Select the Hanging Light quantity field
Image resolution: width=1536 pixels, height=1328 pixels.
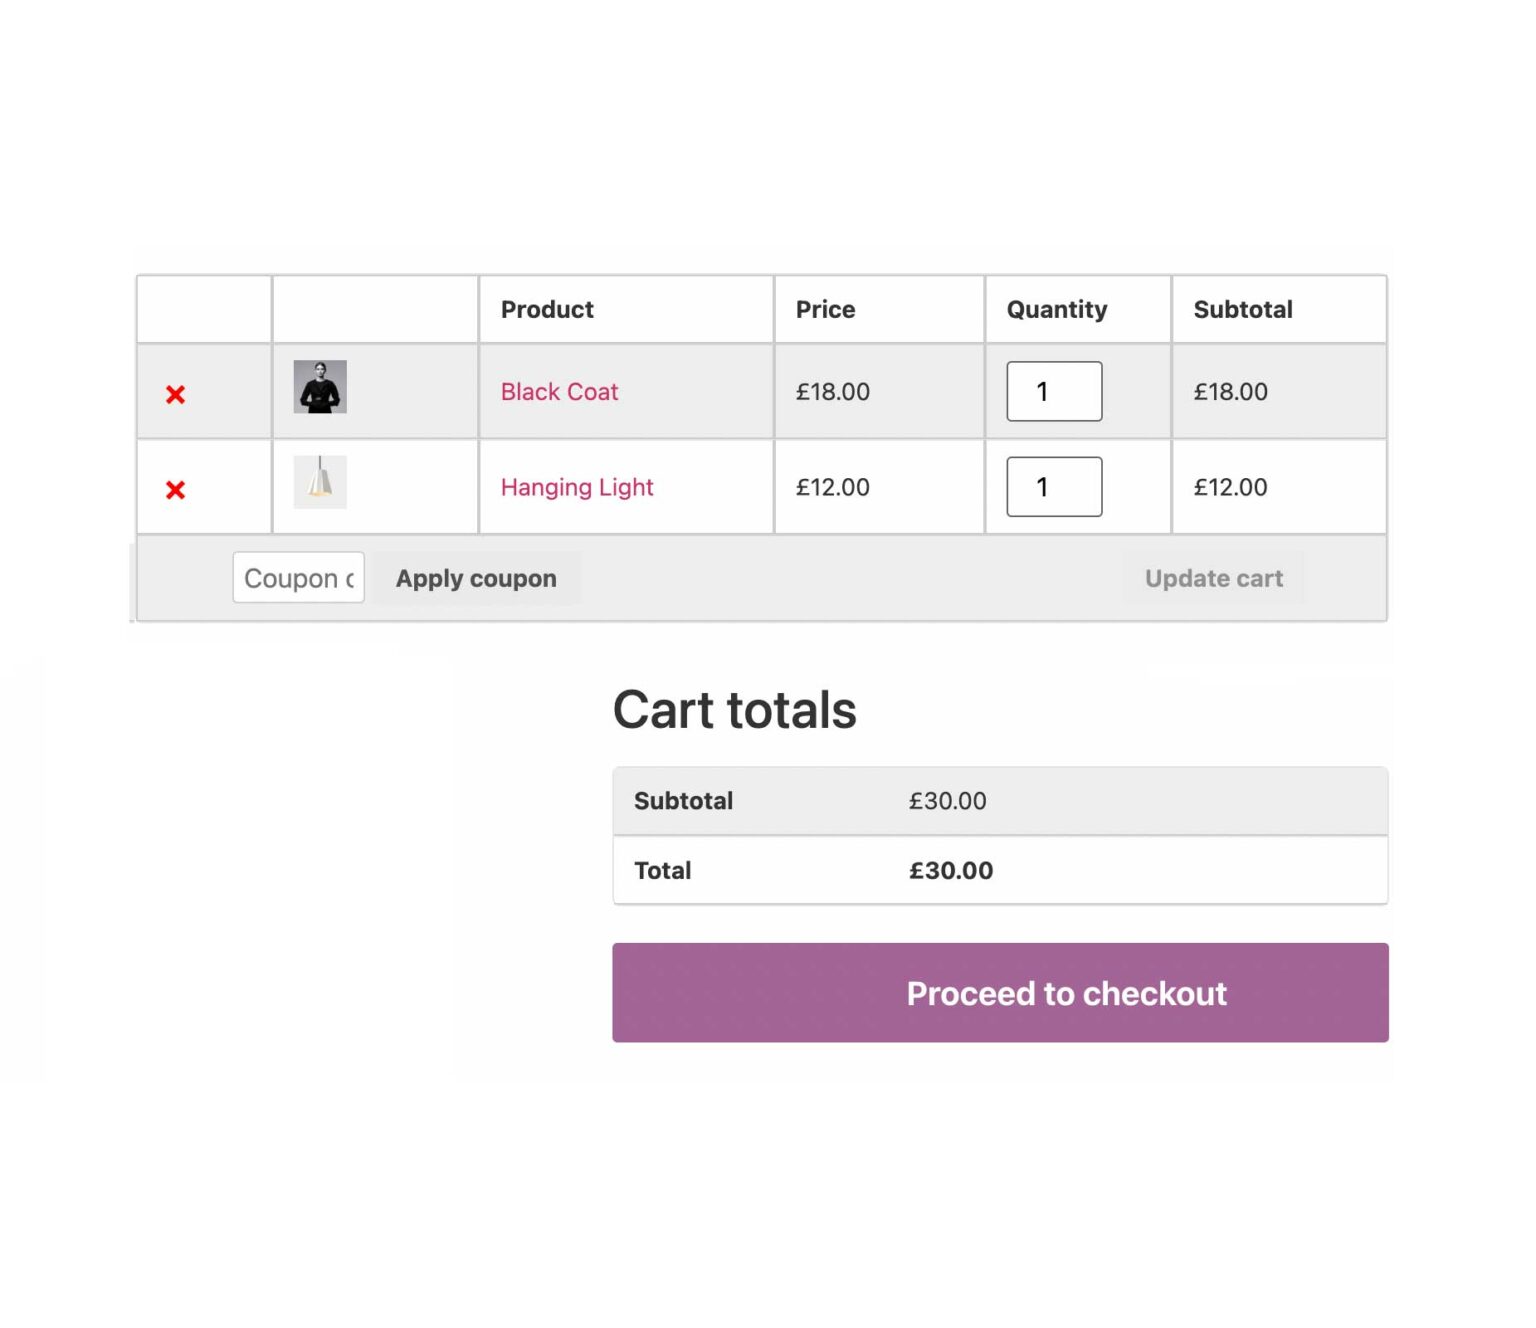click(1052, 487)
